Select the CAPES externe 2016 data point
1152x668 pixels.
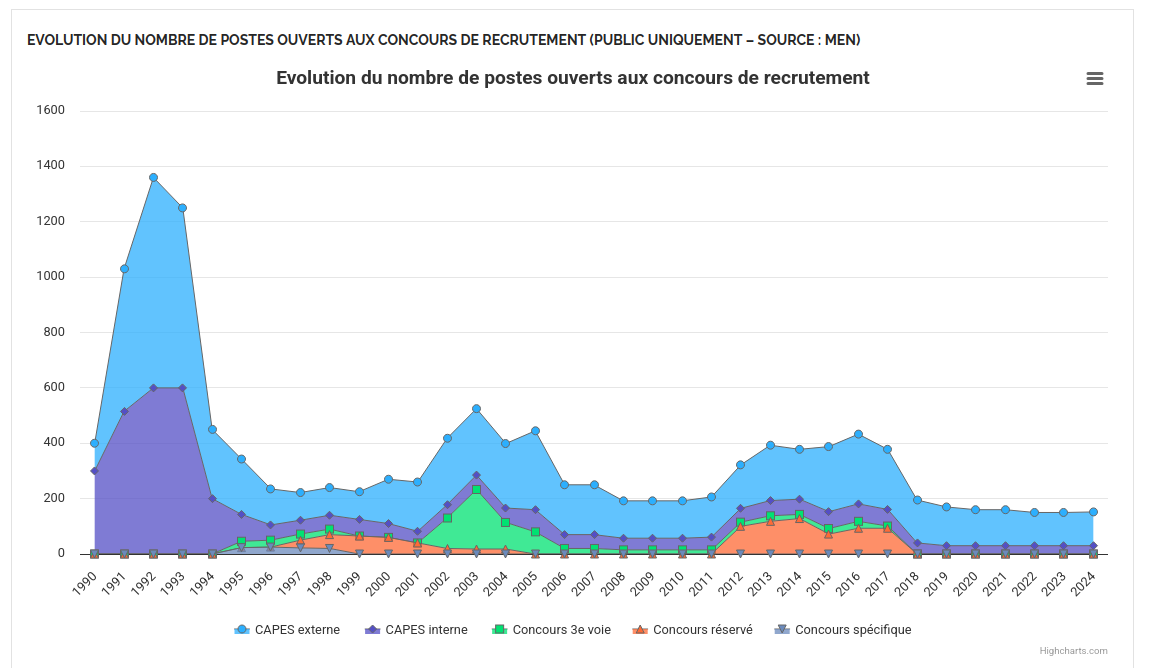(858, 434)
